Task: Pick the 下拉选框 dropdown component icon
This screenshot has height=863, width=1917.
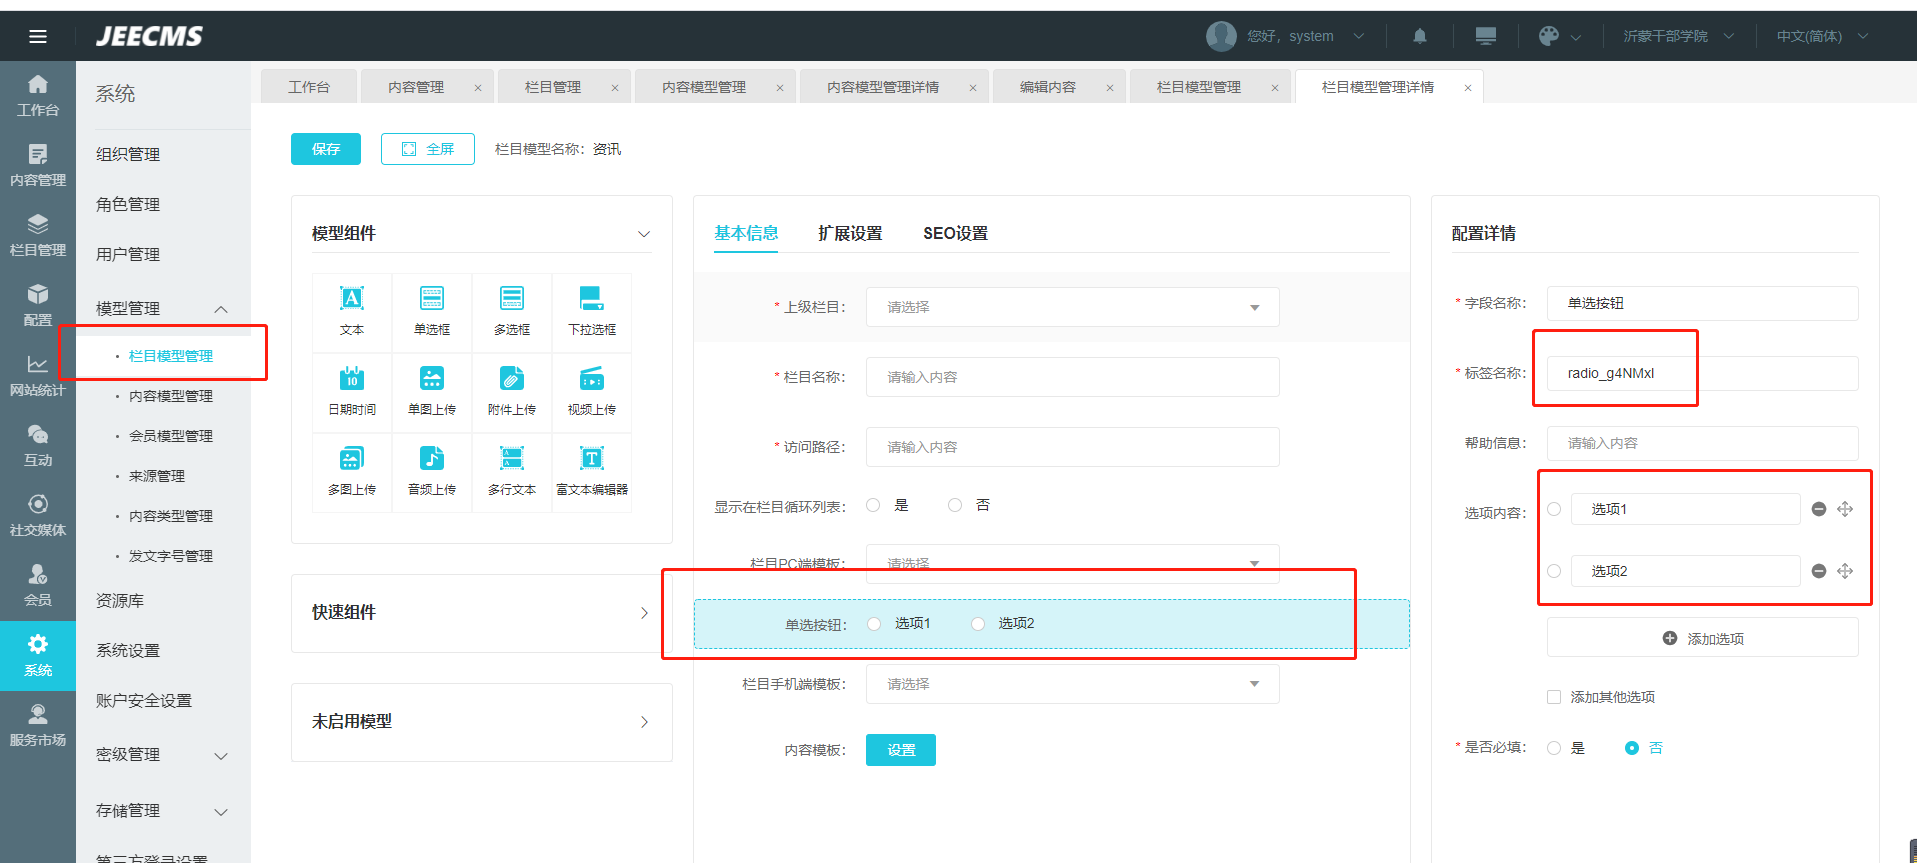Action: click(592, 300)
